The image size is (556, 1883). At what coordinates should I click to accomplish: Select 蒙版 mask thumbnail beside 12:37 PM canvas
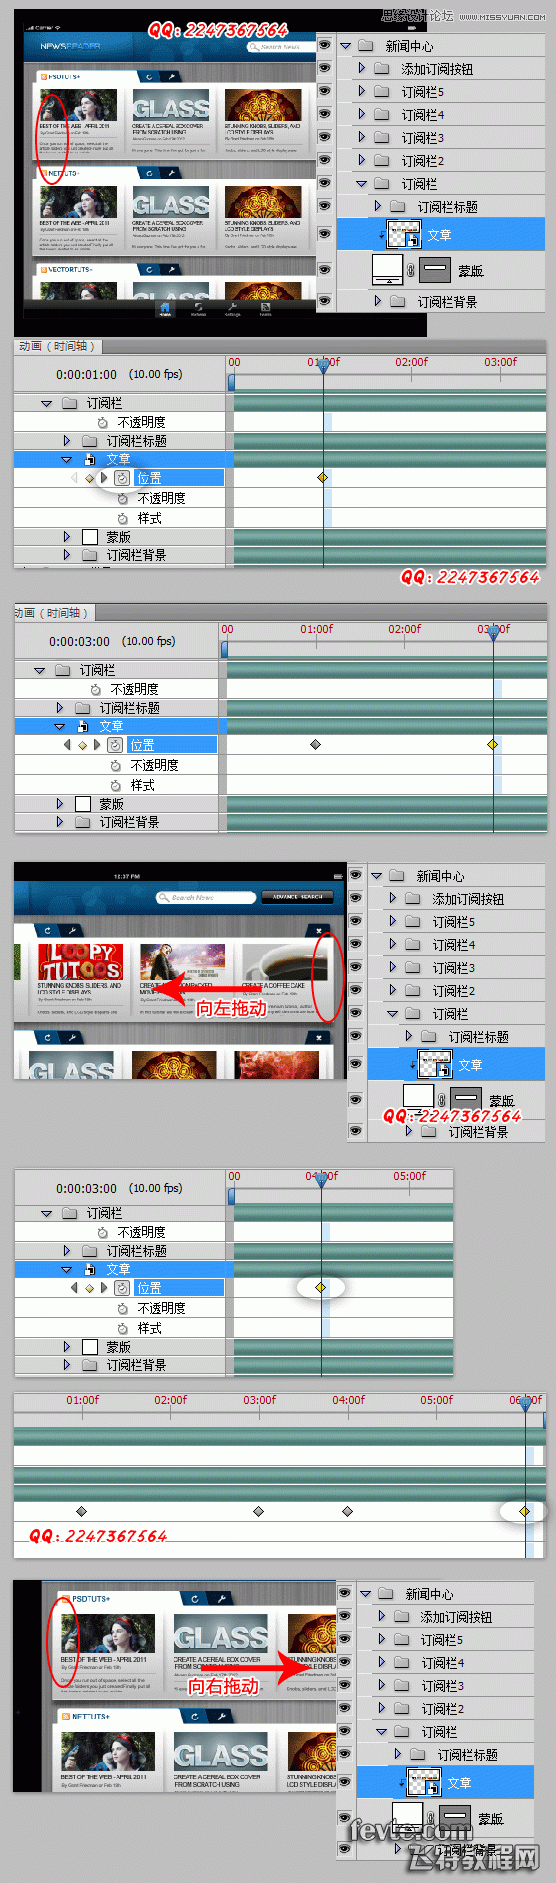pyautogui.click(x=465, y=1099)
